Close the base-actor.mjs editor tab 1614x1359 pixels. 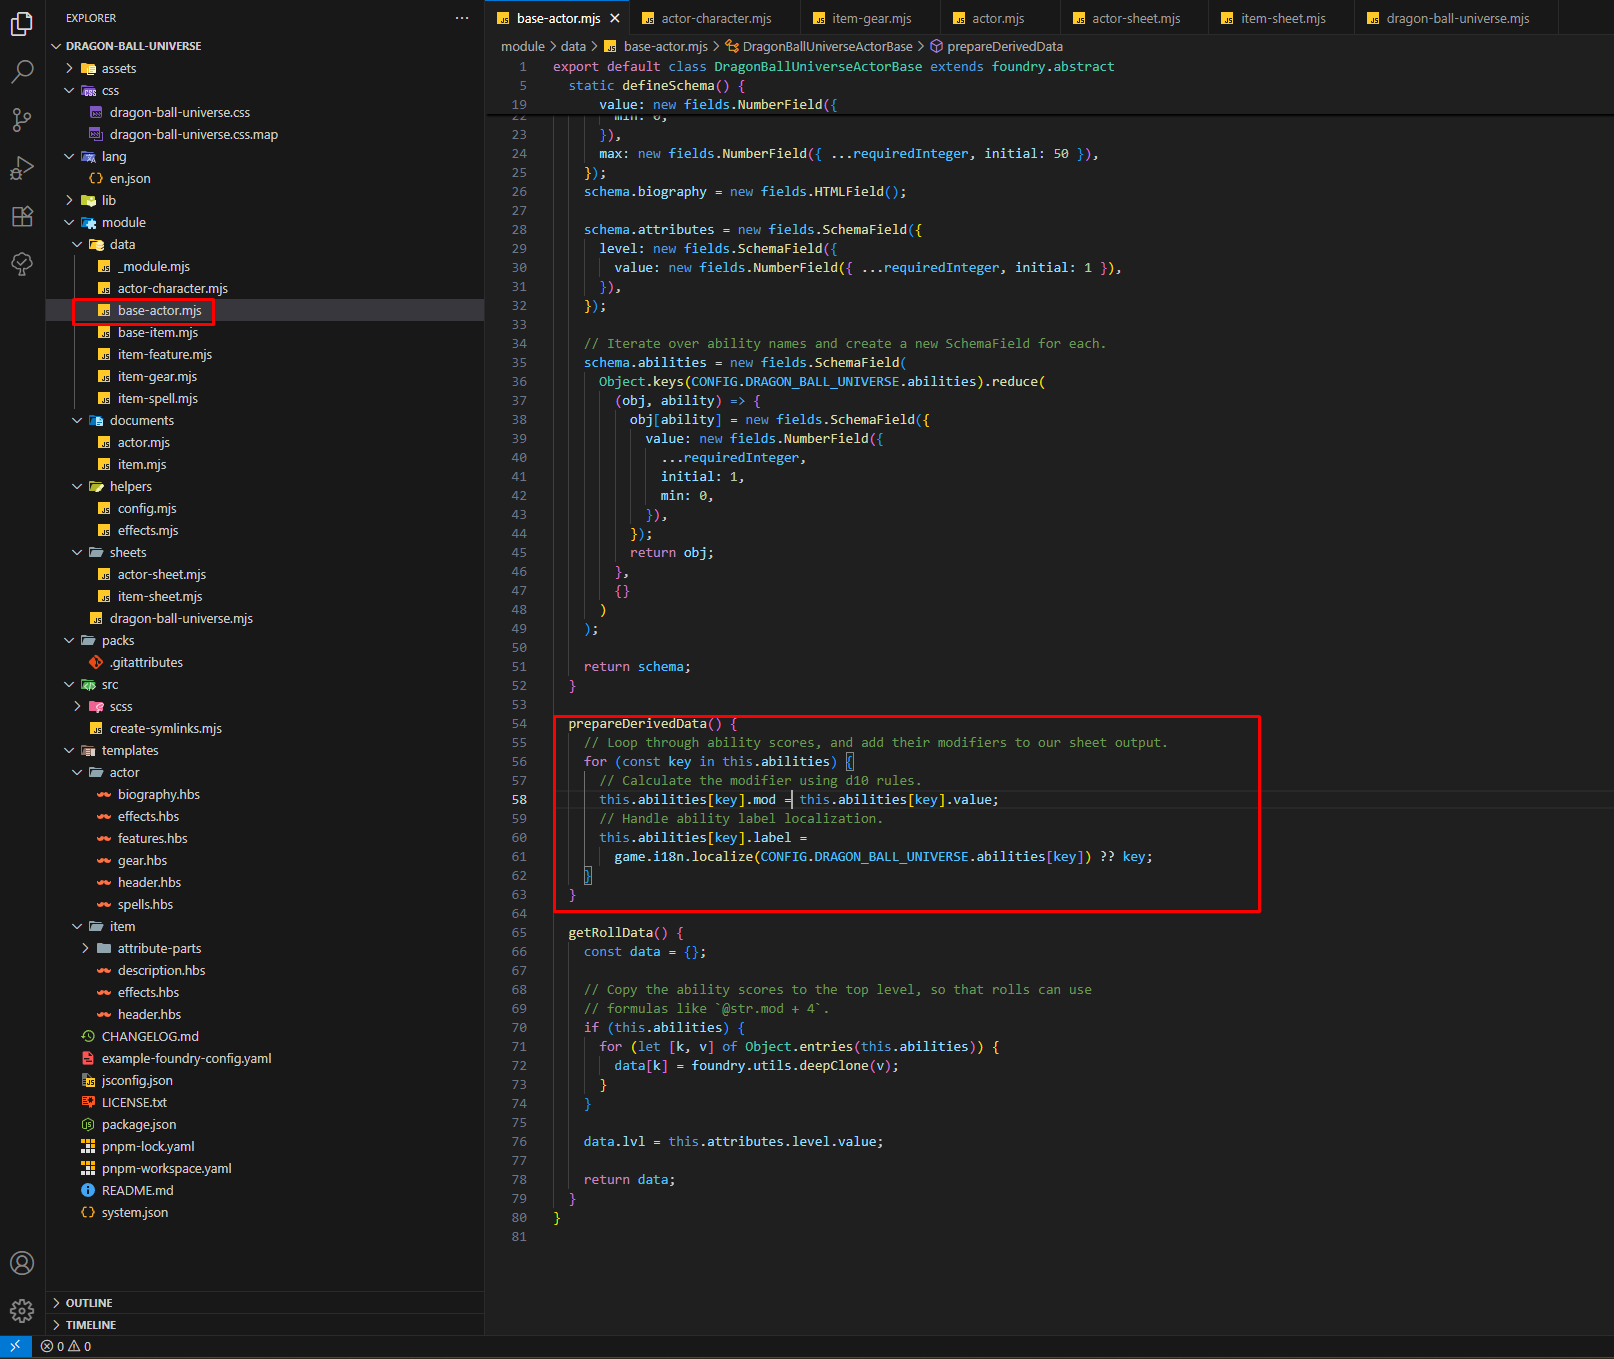point(615,18)
